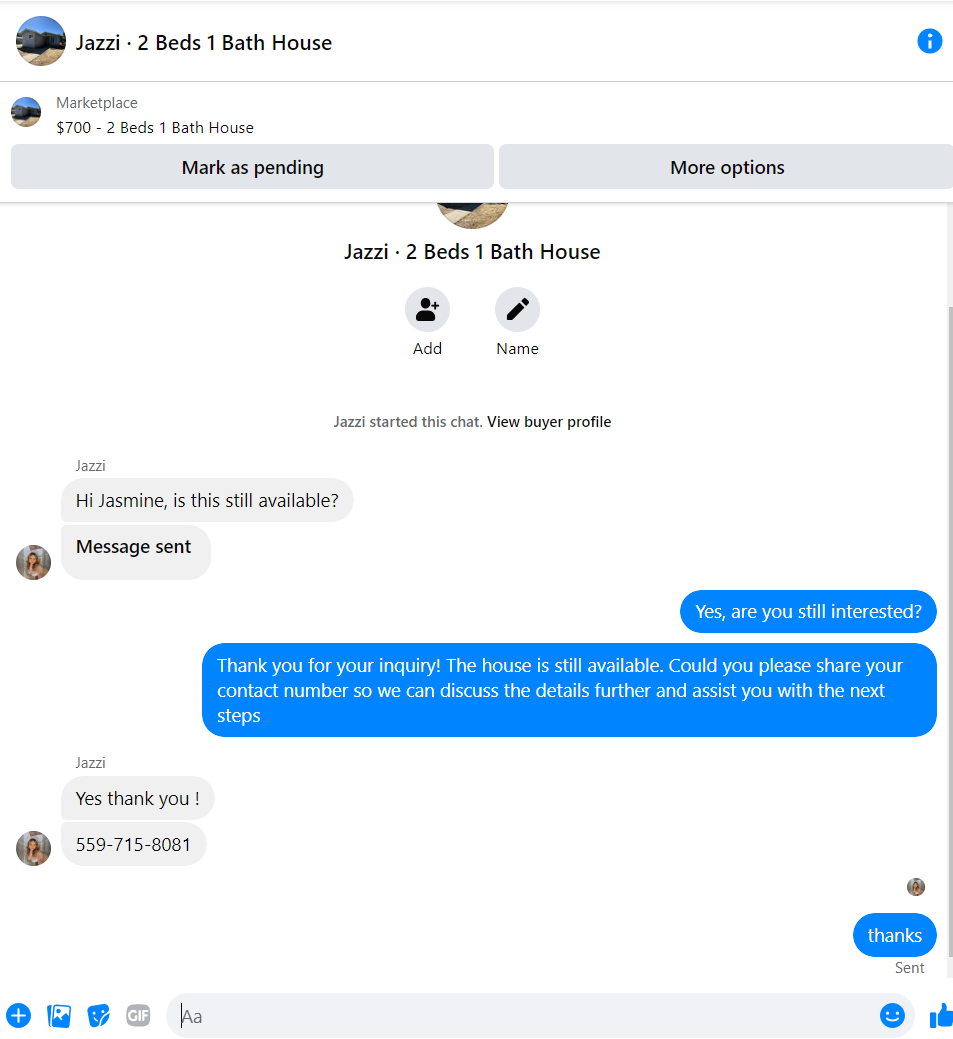Open Marketplace listing $700 2 Beds link
Screen dimensions: 953x1039
154,128
